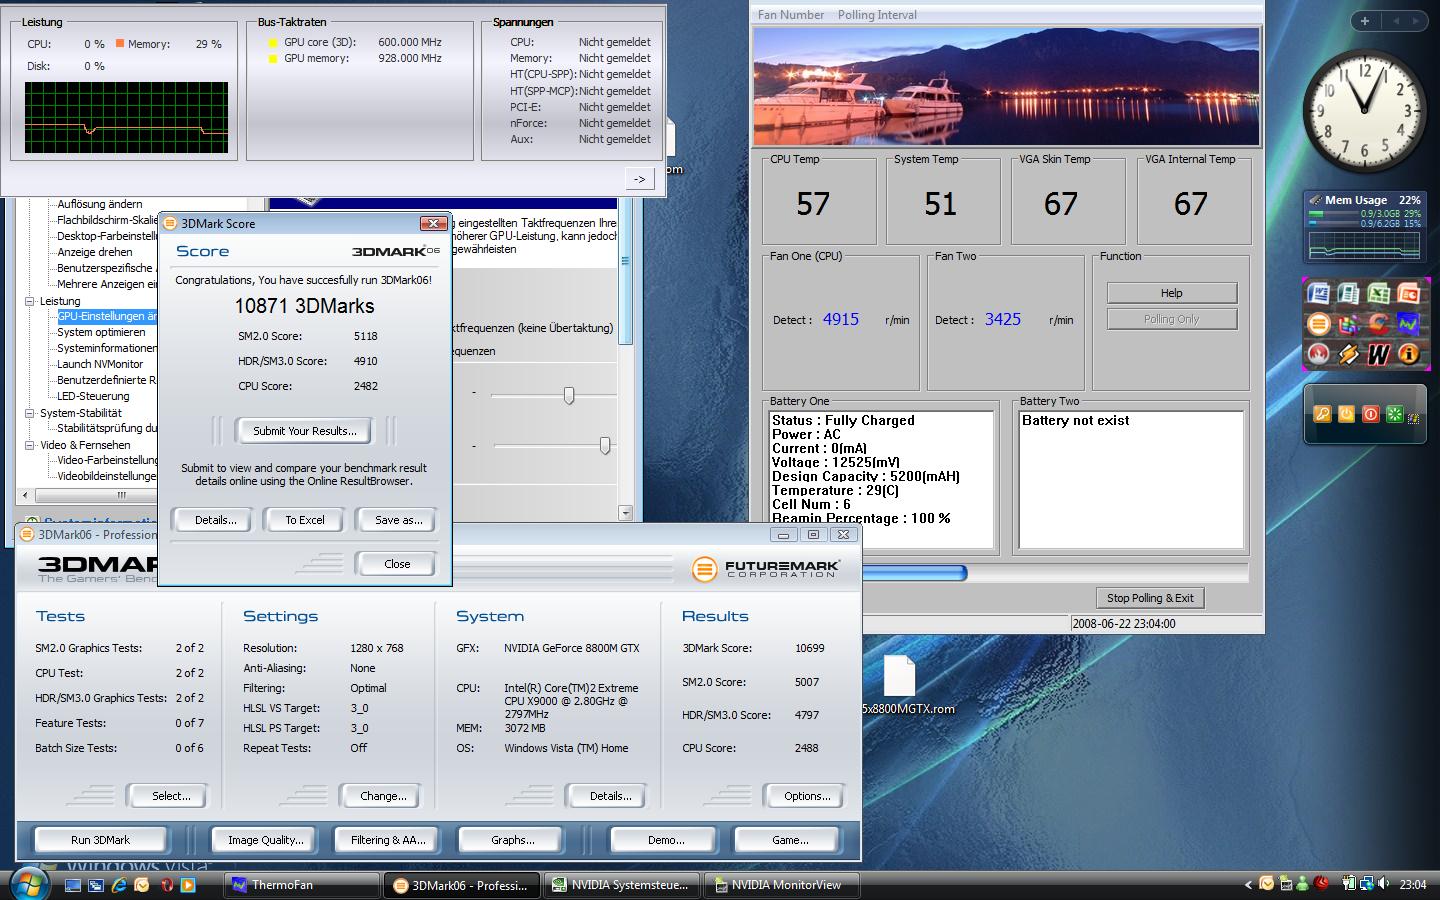This screenshot has height=900, width=1440.
Task: Open volume speaker icon in system tray
Action: [1384, 884]
